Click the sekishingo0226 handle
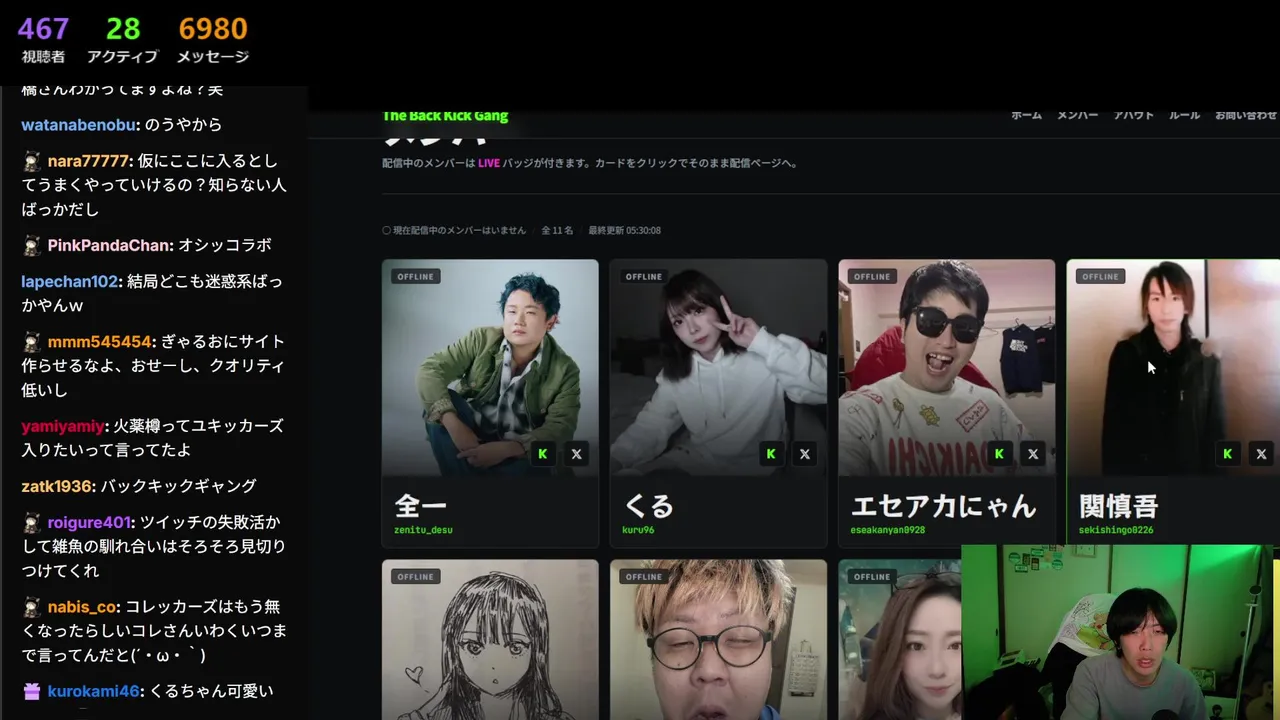1280x720 pixels. tap(1116, 530)
